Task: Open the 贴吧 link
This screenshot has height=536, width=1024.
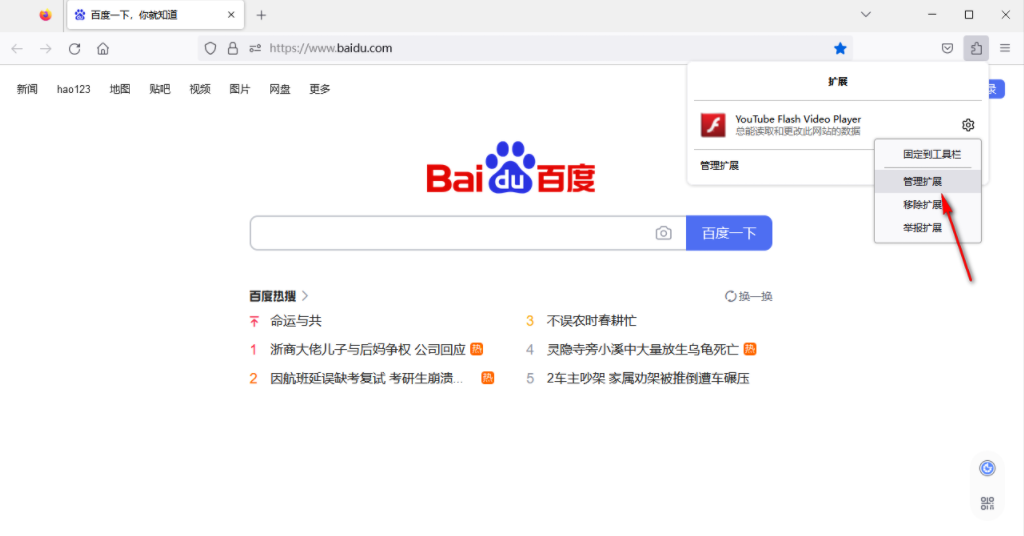Action: pyautogui.click(x=160, y=89)
